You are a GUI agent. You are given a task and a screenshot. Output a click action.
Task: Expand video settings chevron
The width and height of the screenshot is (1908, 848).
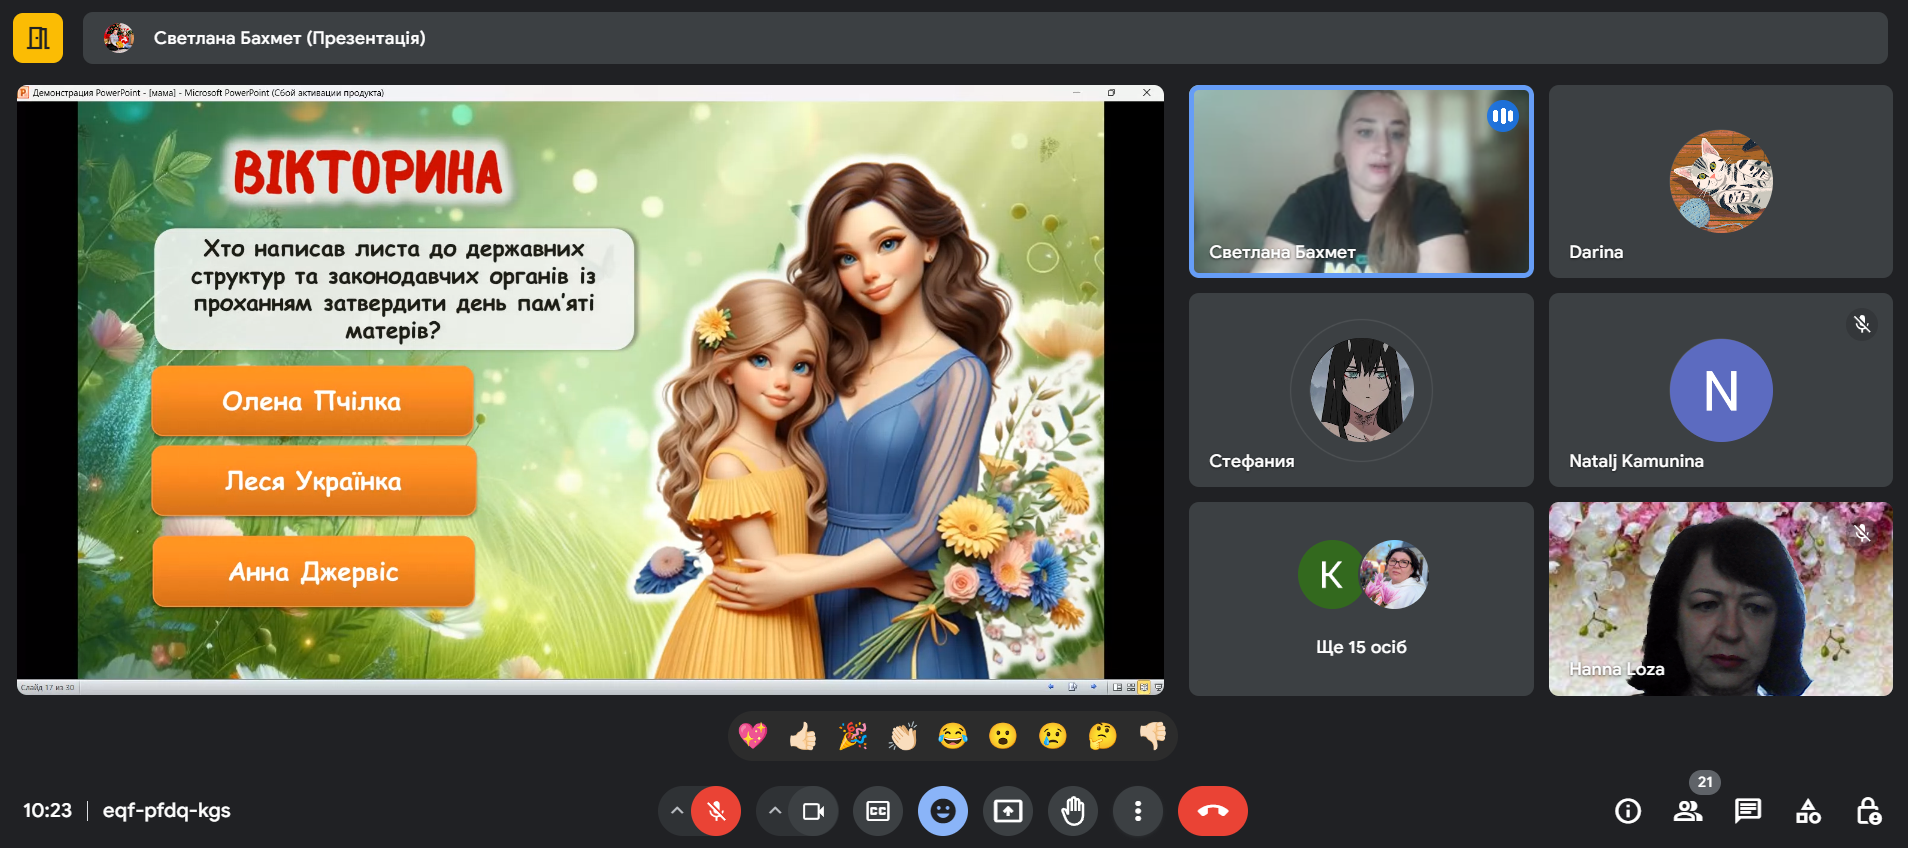pos(775,811)
